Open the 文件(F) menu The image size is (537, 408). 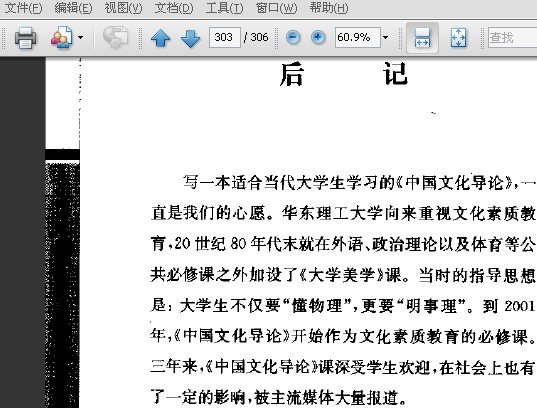coord(23,8)
